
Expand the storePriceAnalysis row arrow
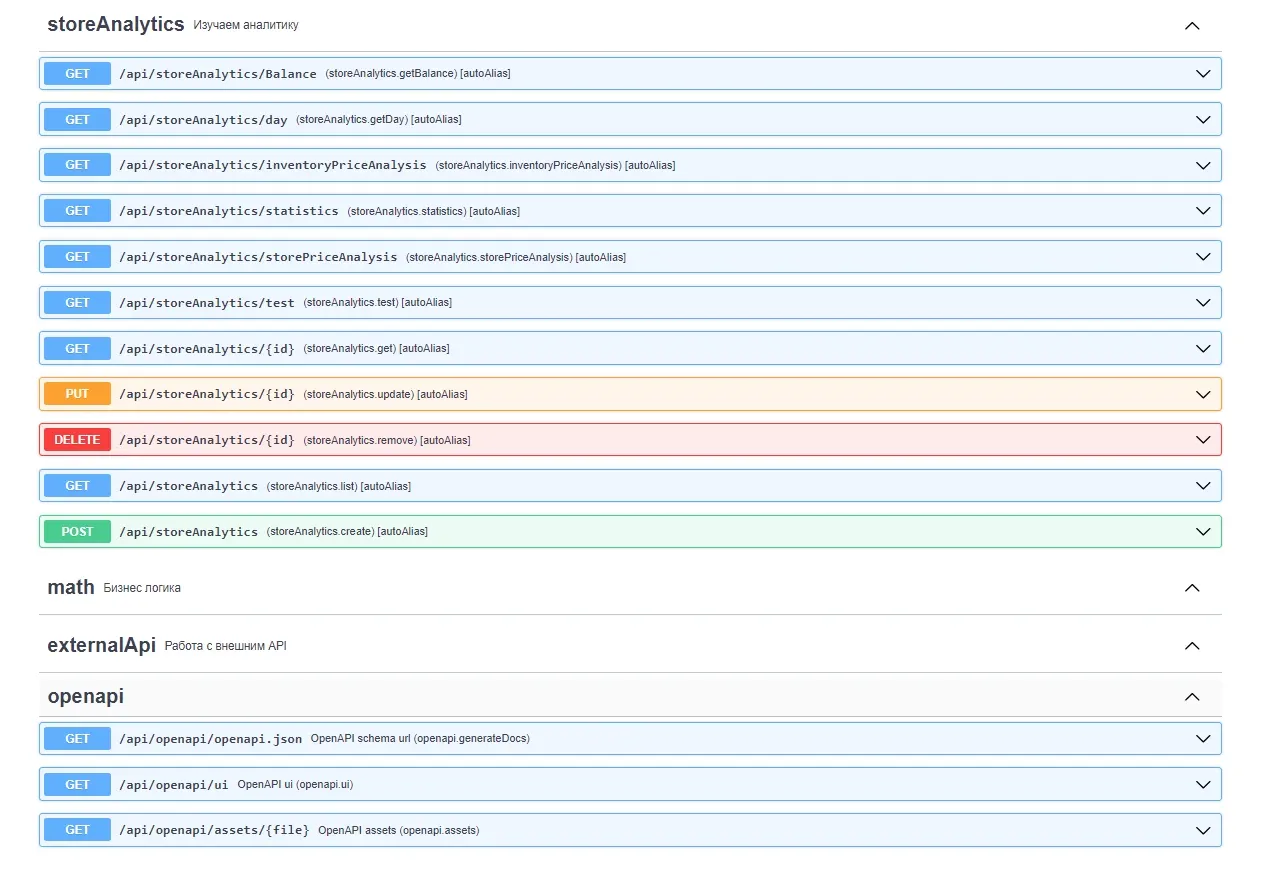point(1203,257)
